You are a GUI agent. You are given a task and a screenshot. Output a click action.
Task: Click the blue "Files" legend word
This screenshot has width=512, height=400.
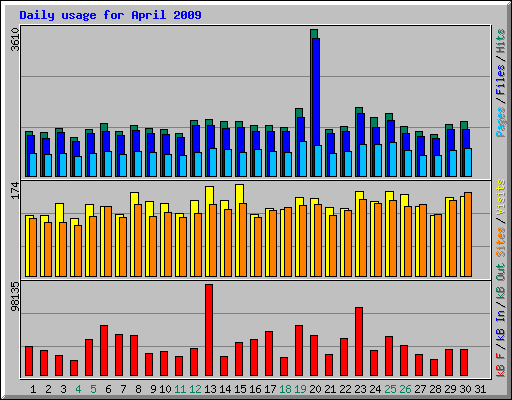coord(500,80)
